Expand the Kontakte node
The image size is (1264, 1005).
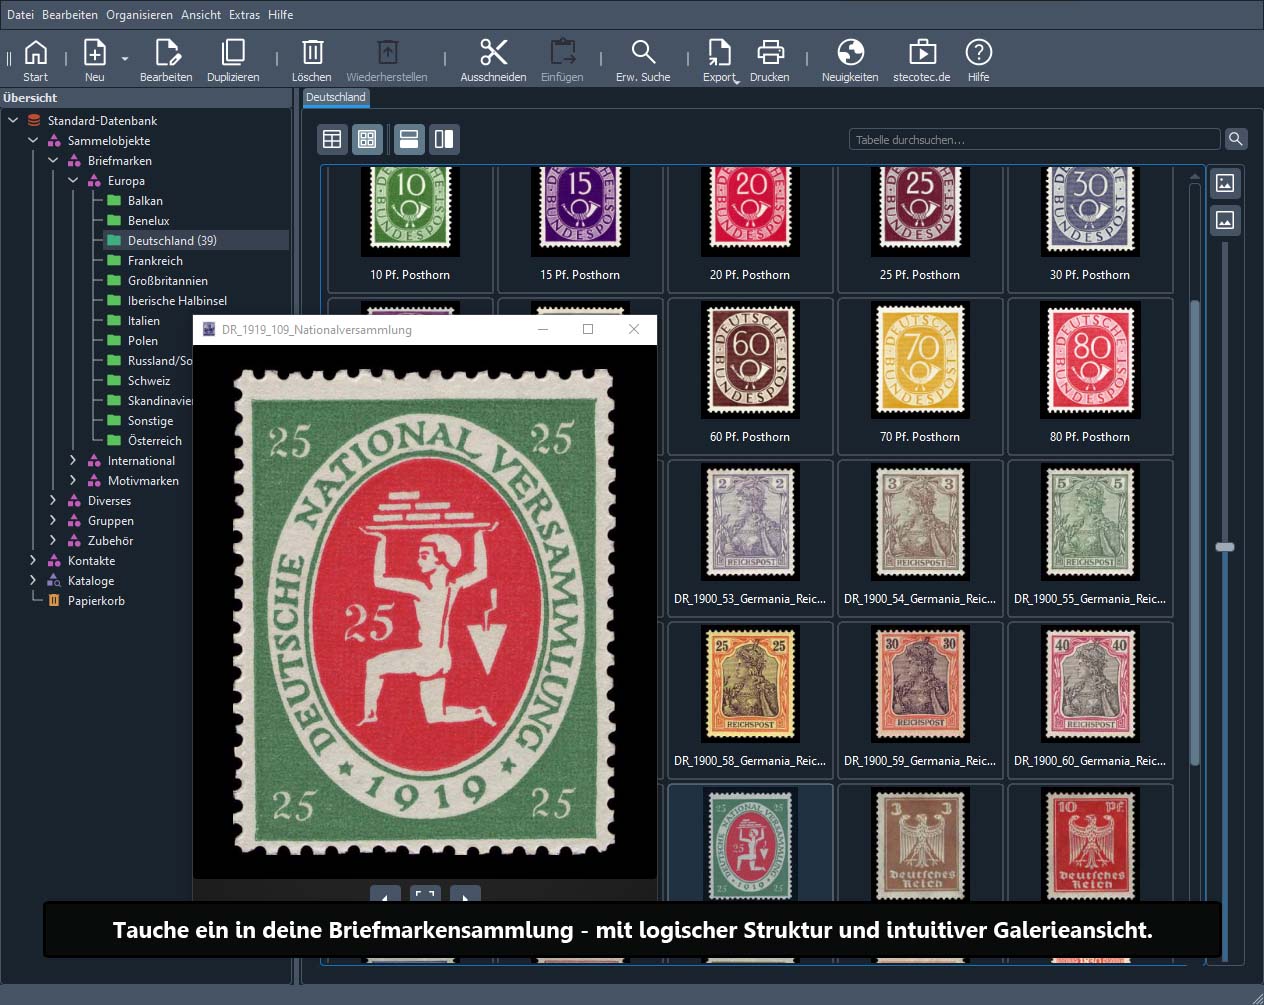click(x=33, y=560)
